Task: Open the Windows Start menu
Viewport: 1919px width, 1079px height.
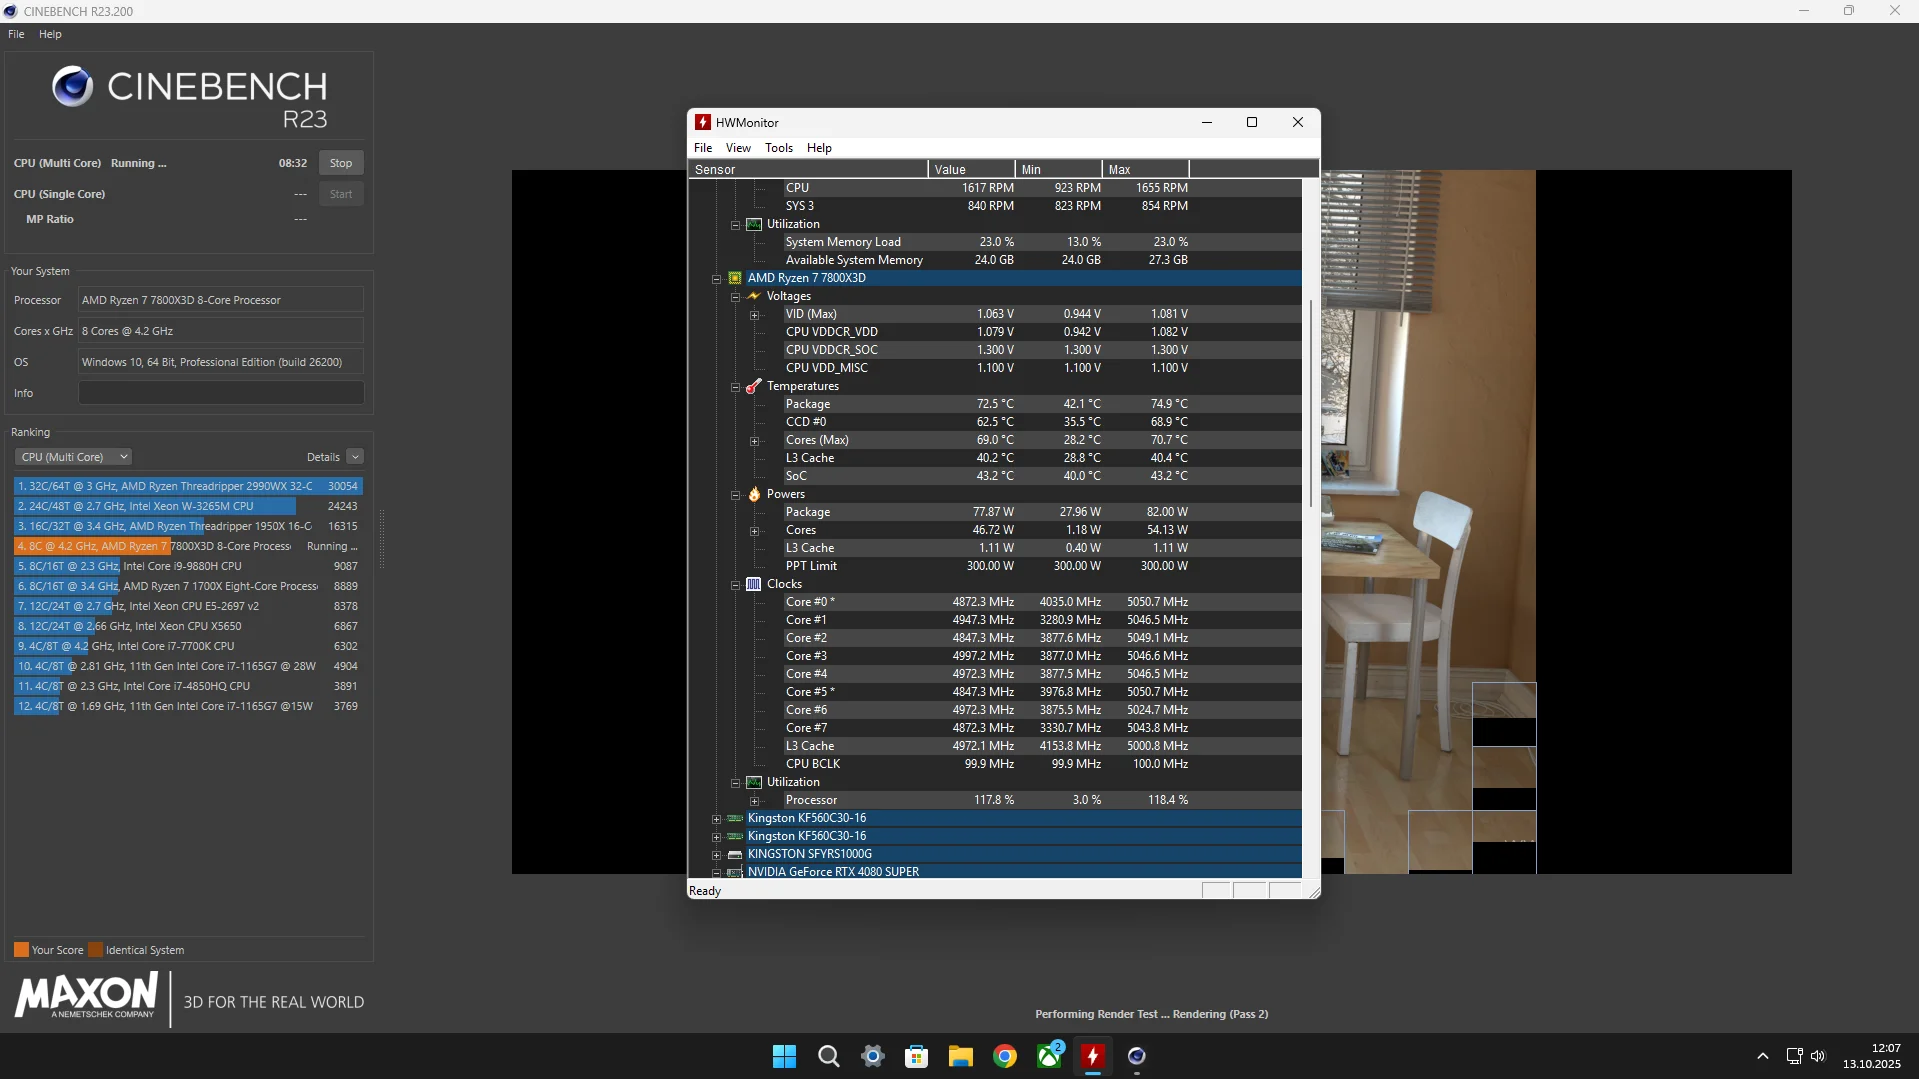Action: click(x=785, y=1056)
